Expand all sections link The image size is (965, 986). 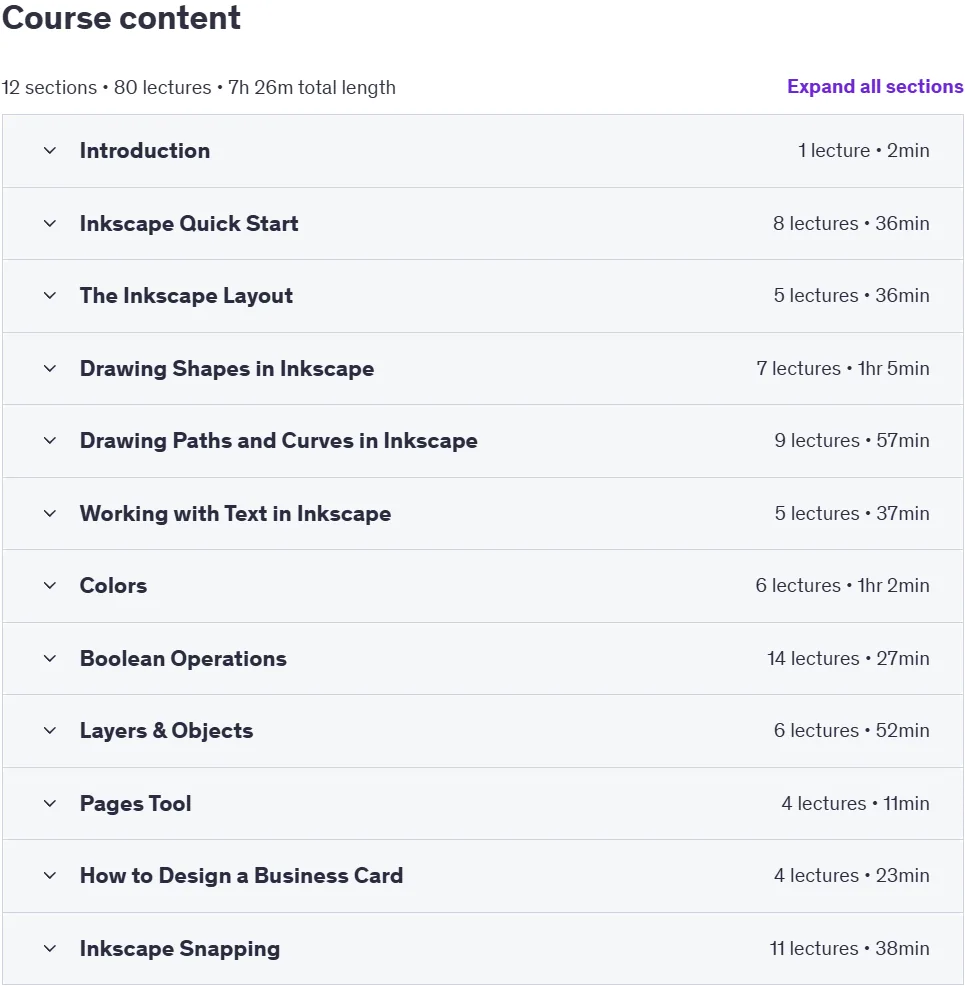coord(874,87)
